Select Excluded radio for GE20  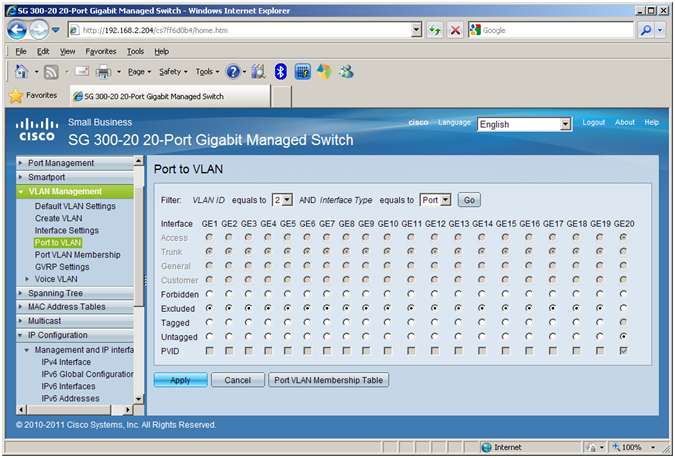[623, 308]
